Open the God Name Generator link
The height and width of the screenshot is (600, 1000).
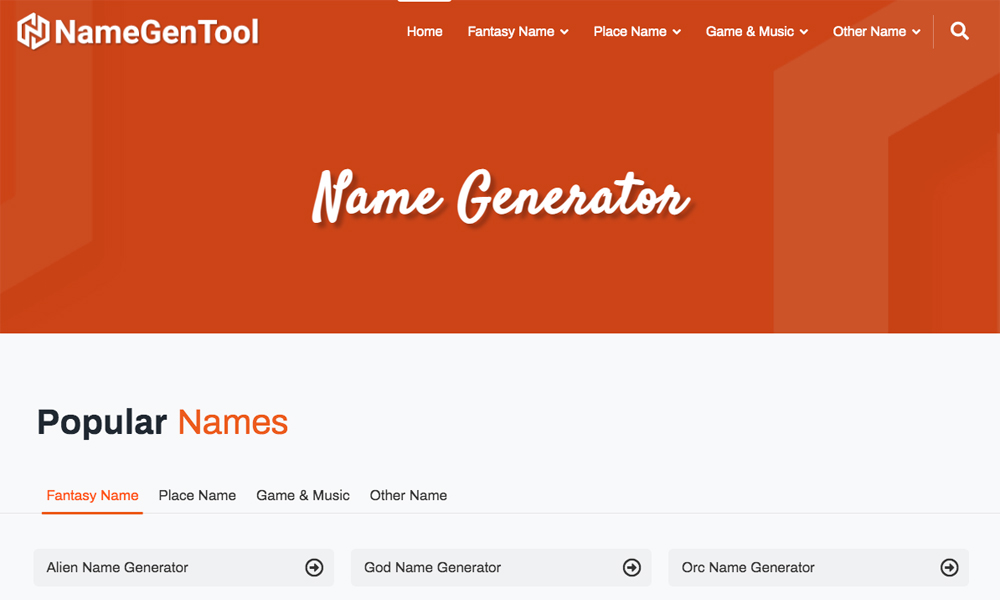pos(433,568)
